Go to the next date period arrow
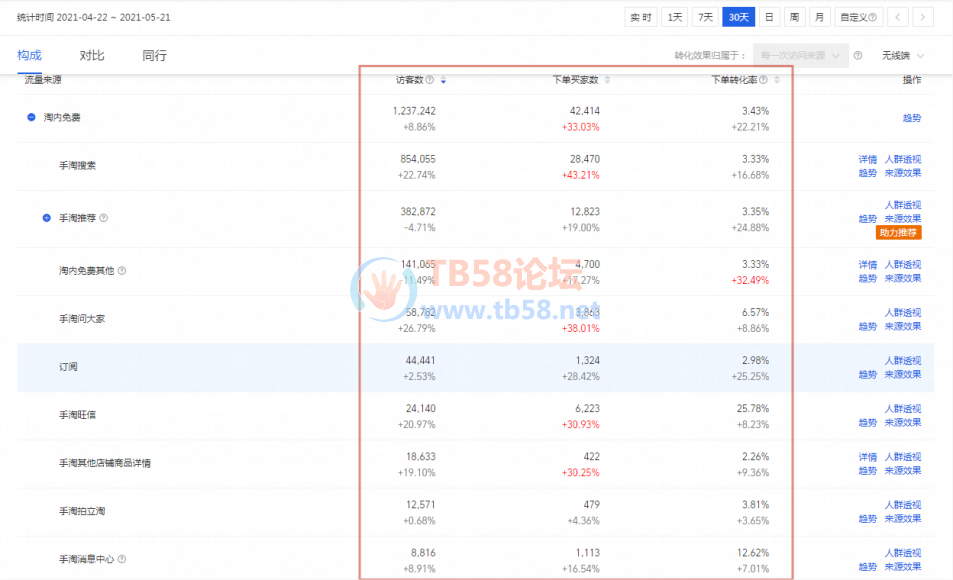Screen dimensions: 953x580 click(x=922, y=17)
